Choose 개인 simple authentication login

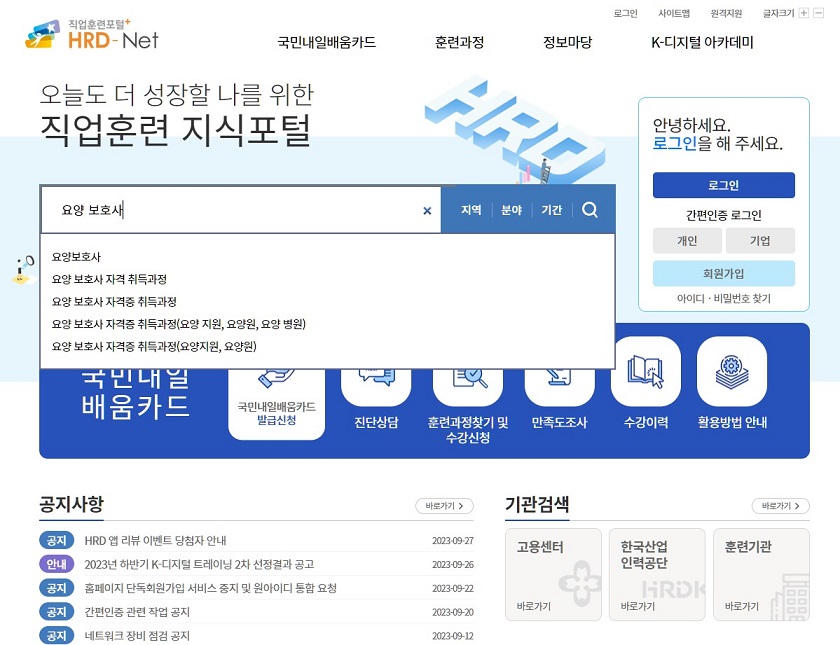687,241
